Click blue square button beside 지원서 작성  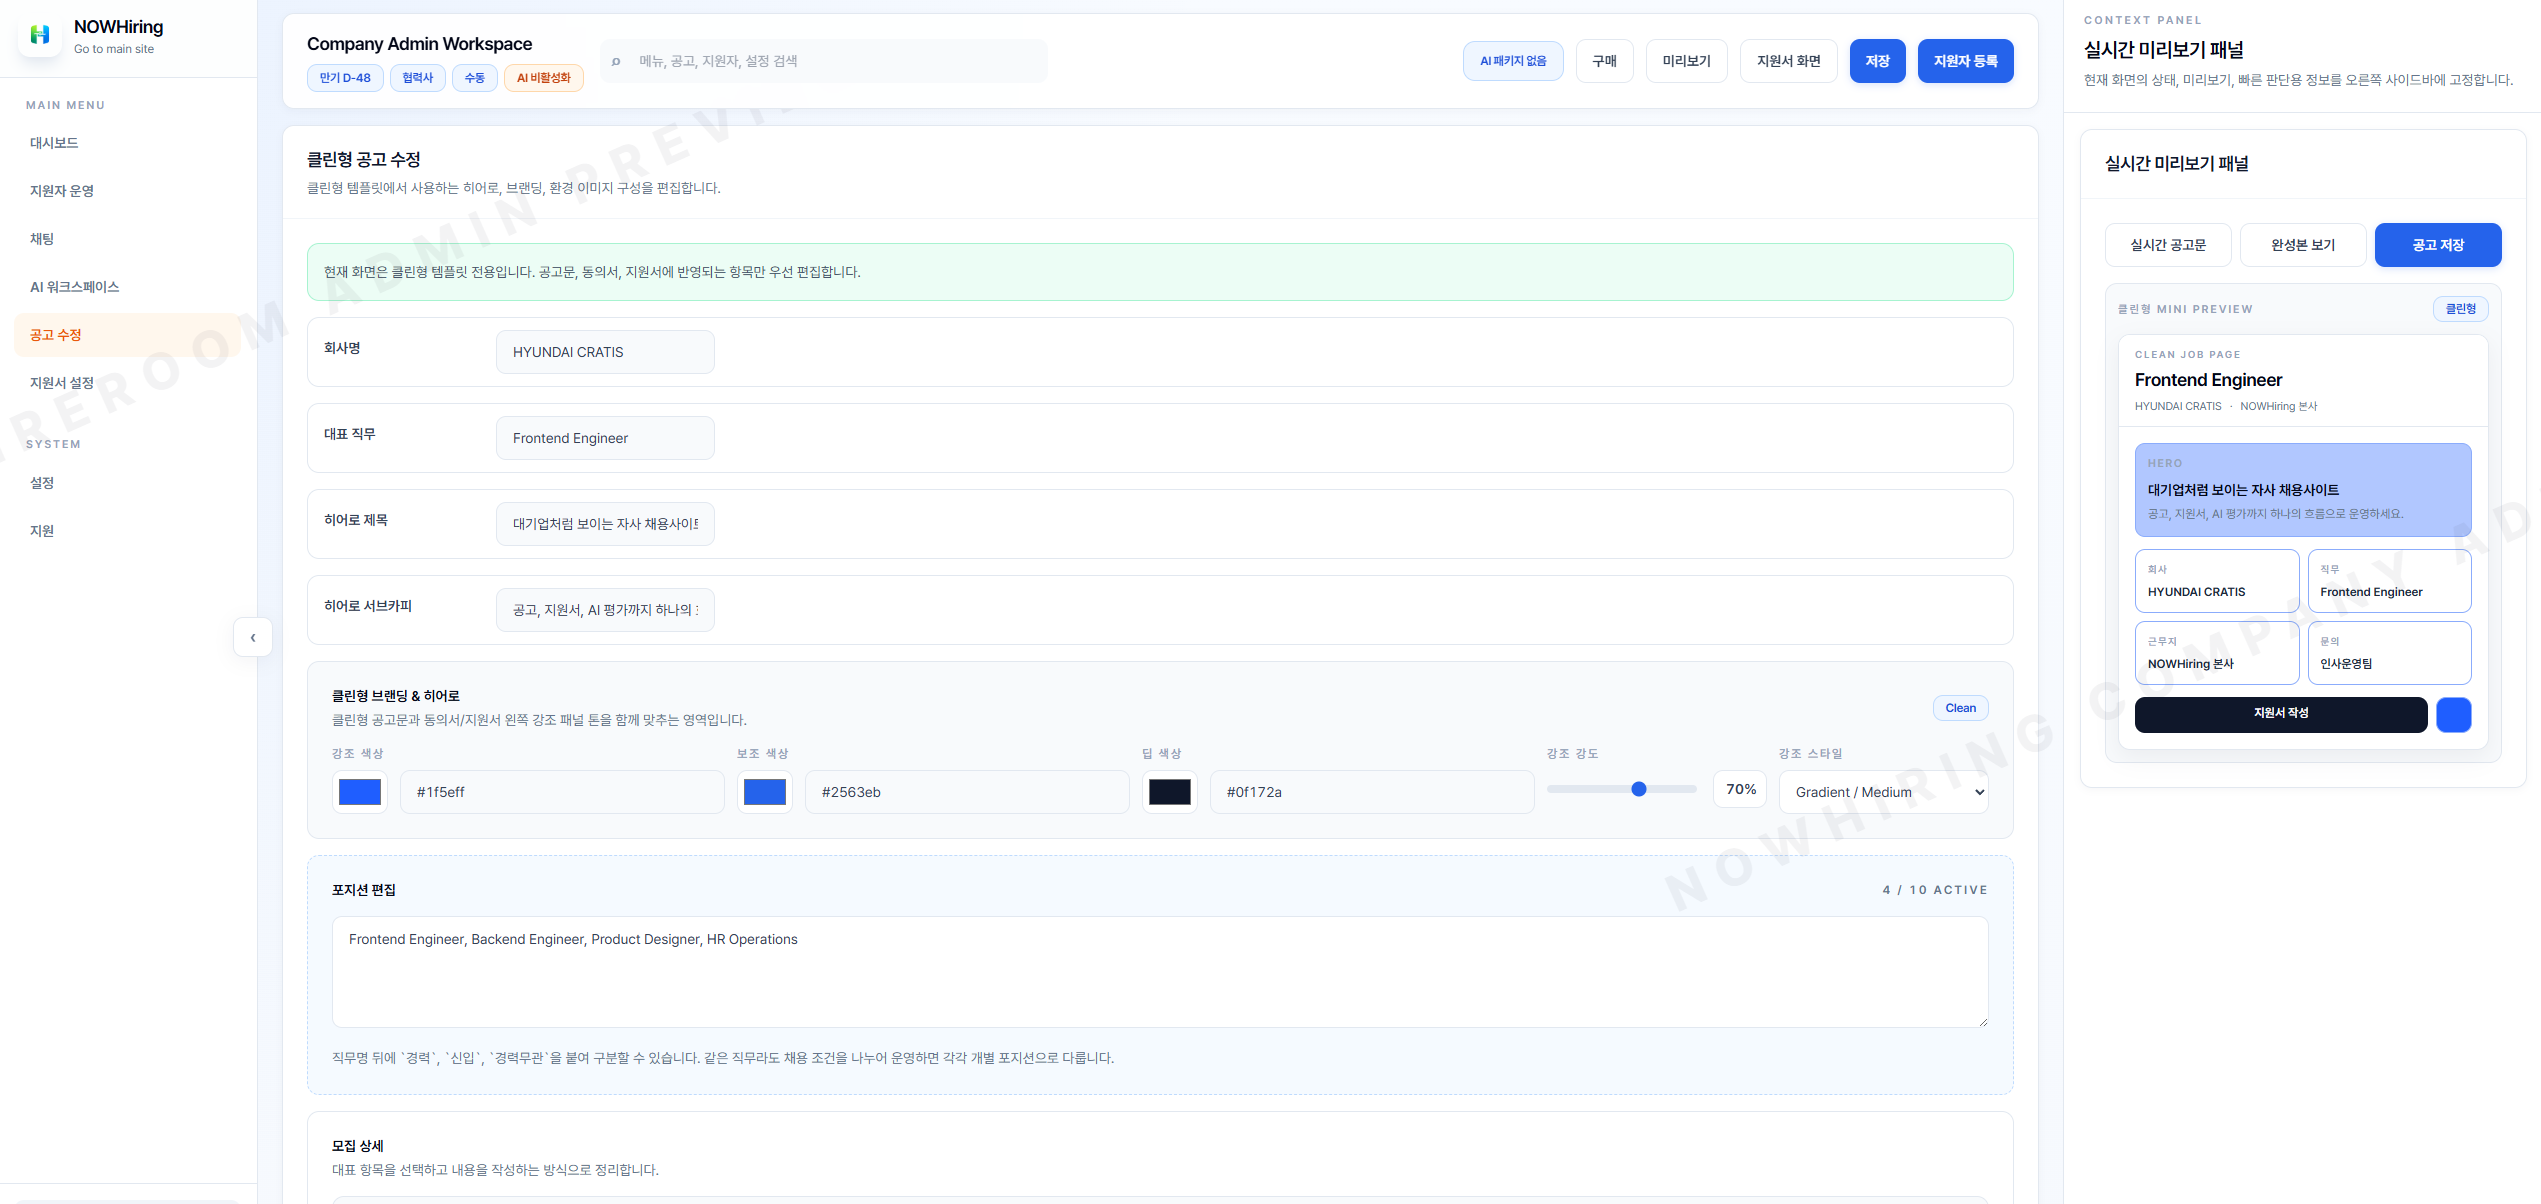(2453, 714)
